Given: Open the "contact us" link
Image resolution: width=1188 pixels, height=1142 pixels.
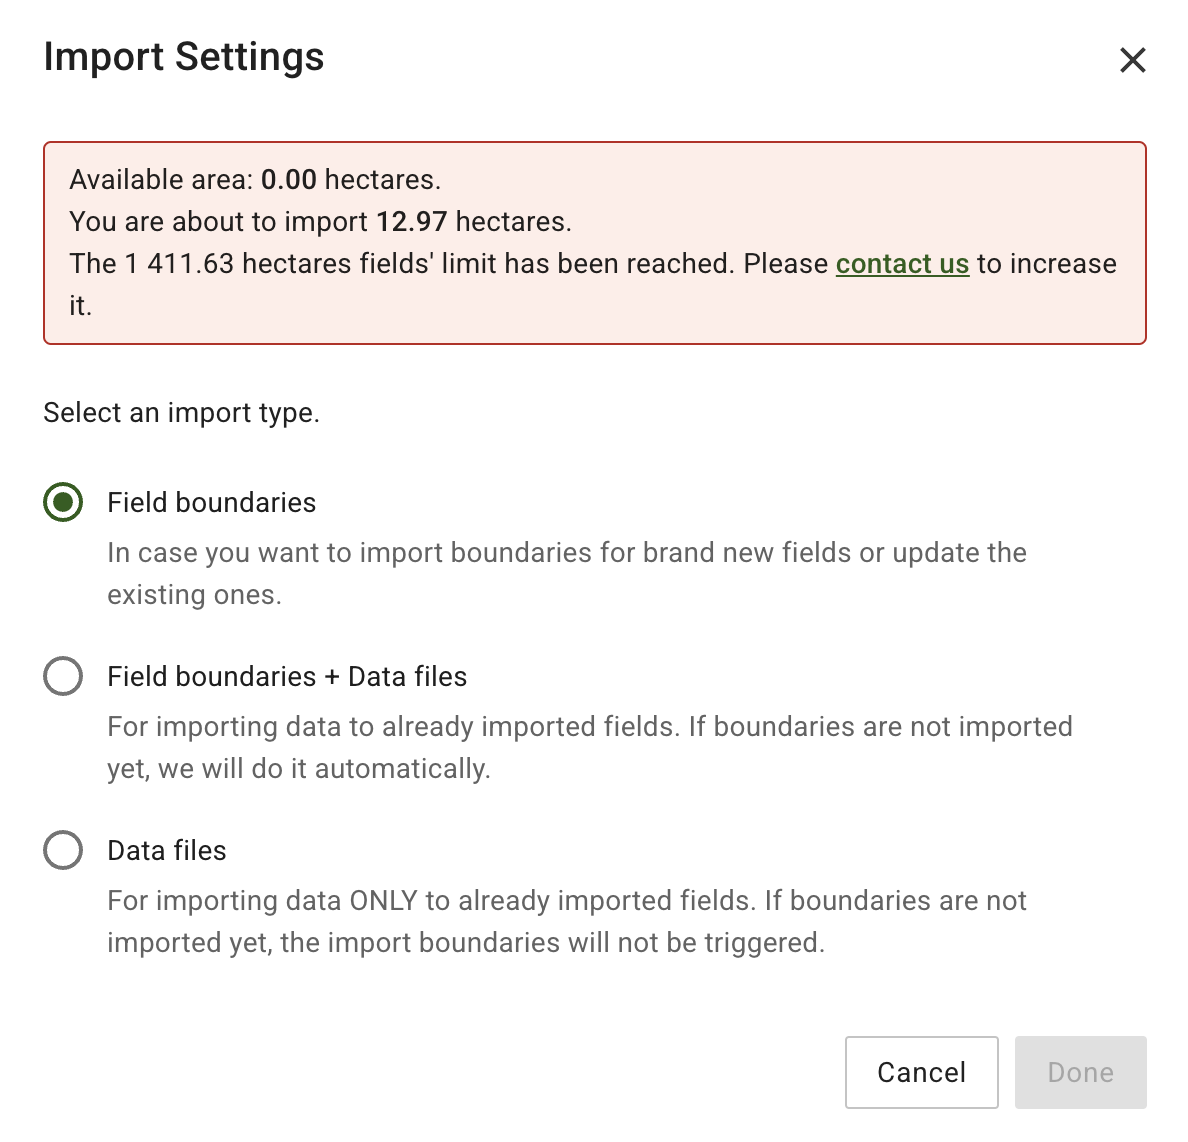Looking at the screenshot, I should click(902, 264).
